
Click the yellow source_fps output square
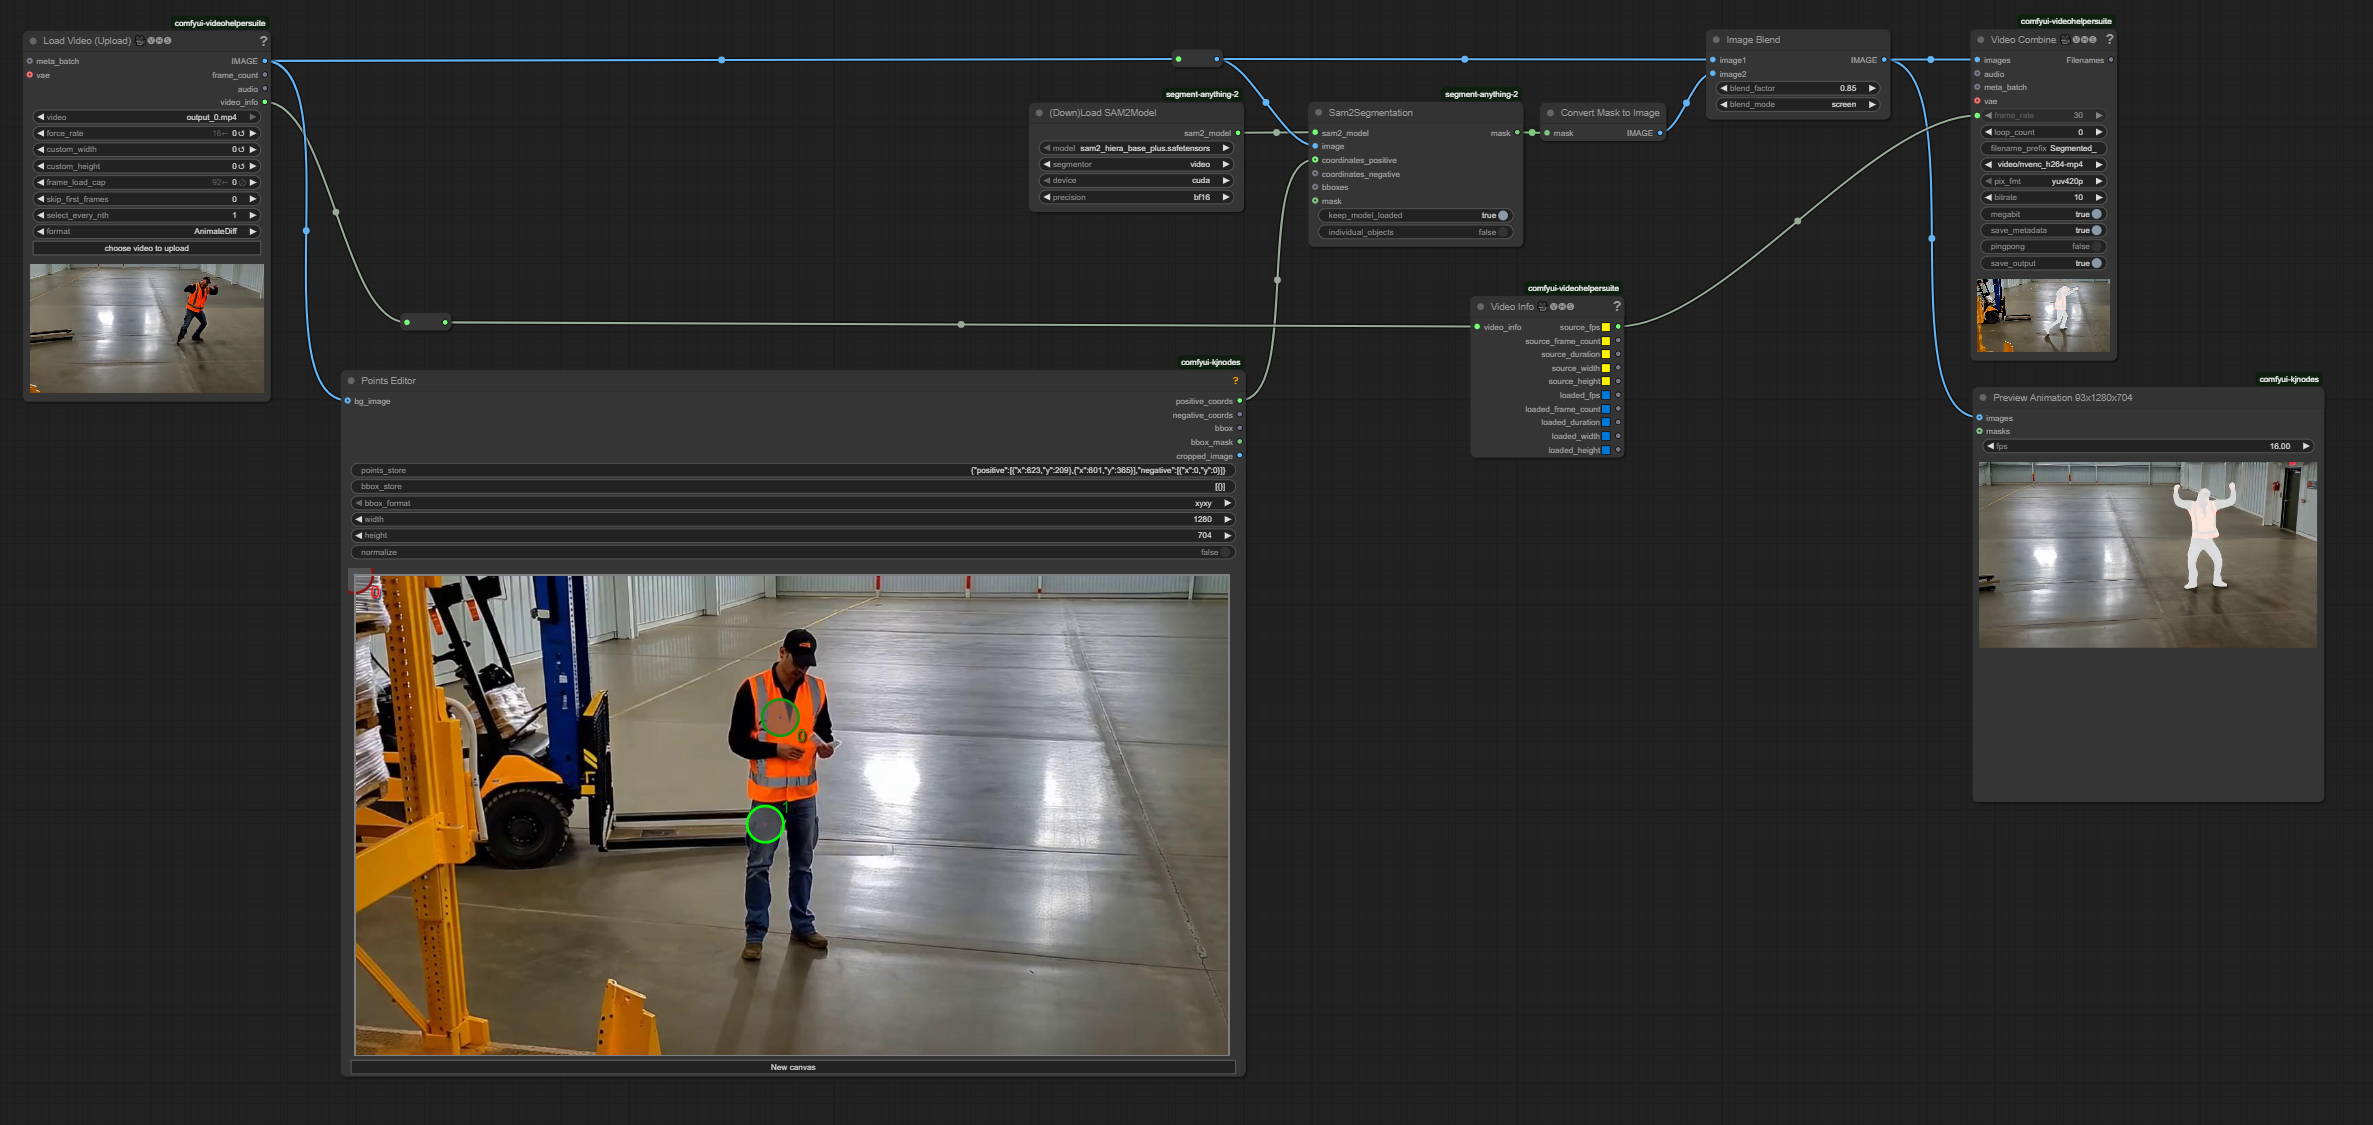1606,327
